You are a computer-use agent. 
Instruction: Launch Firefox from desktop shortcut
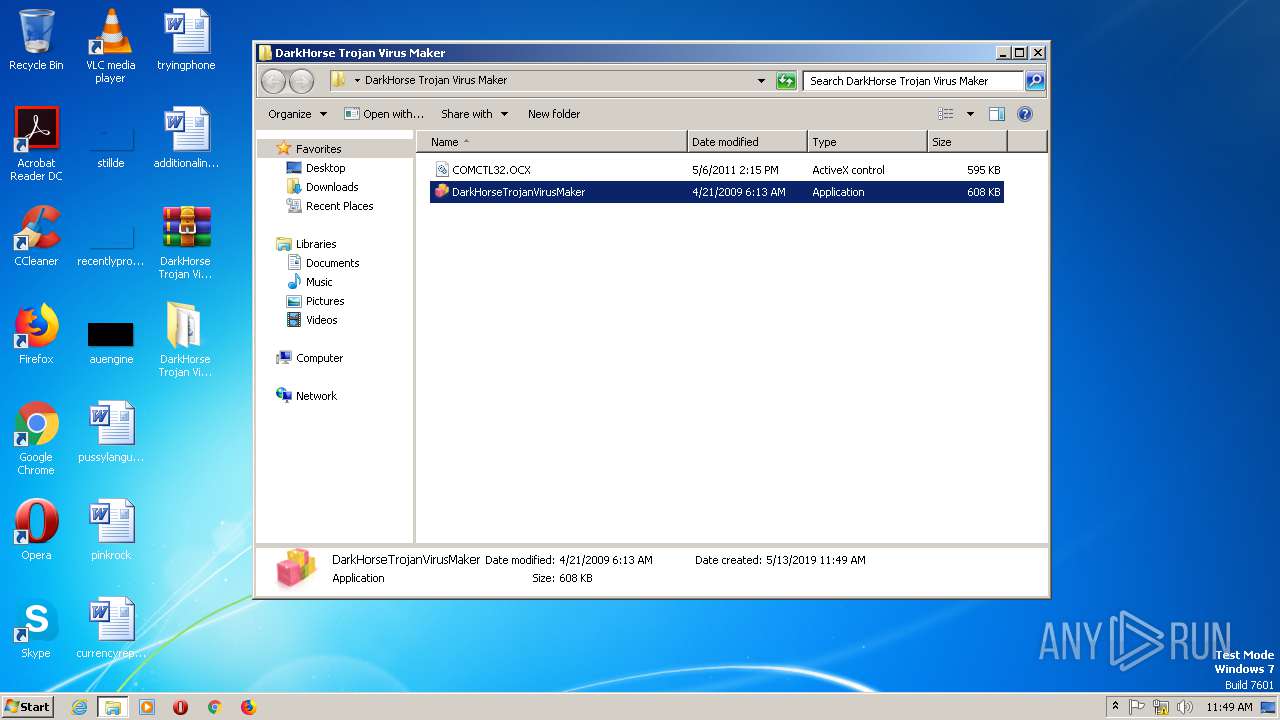36,334
